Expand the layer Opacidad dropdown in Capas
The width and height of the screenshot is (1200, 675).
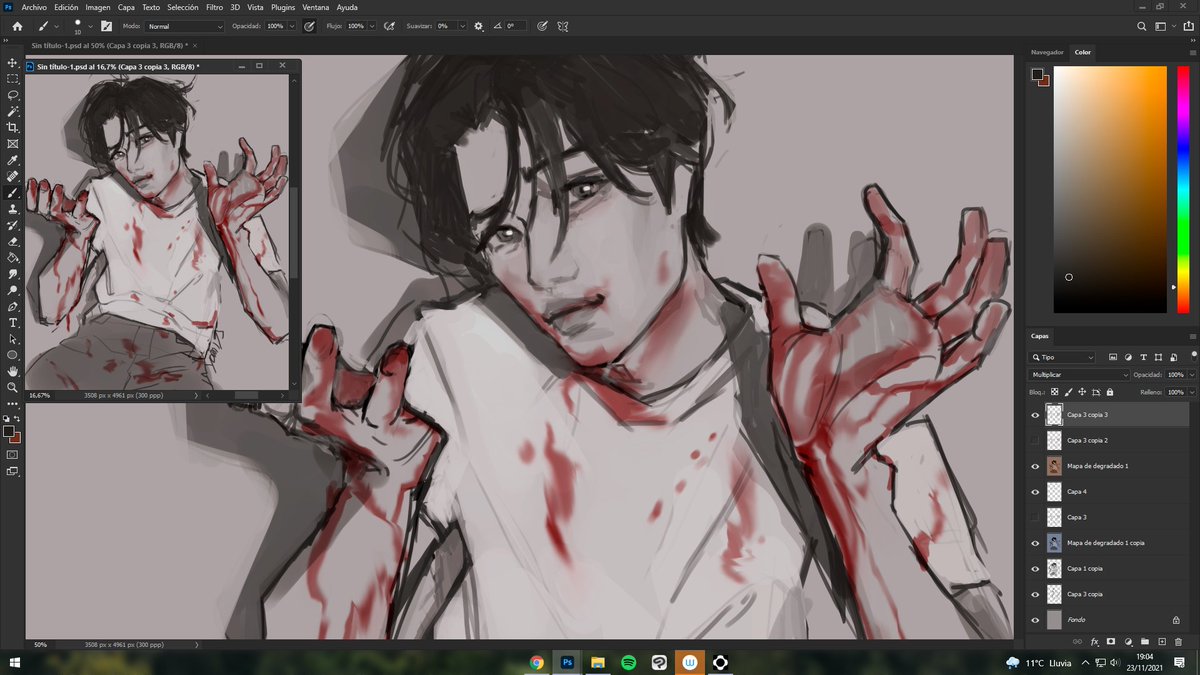click(1192, 375)
